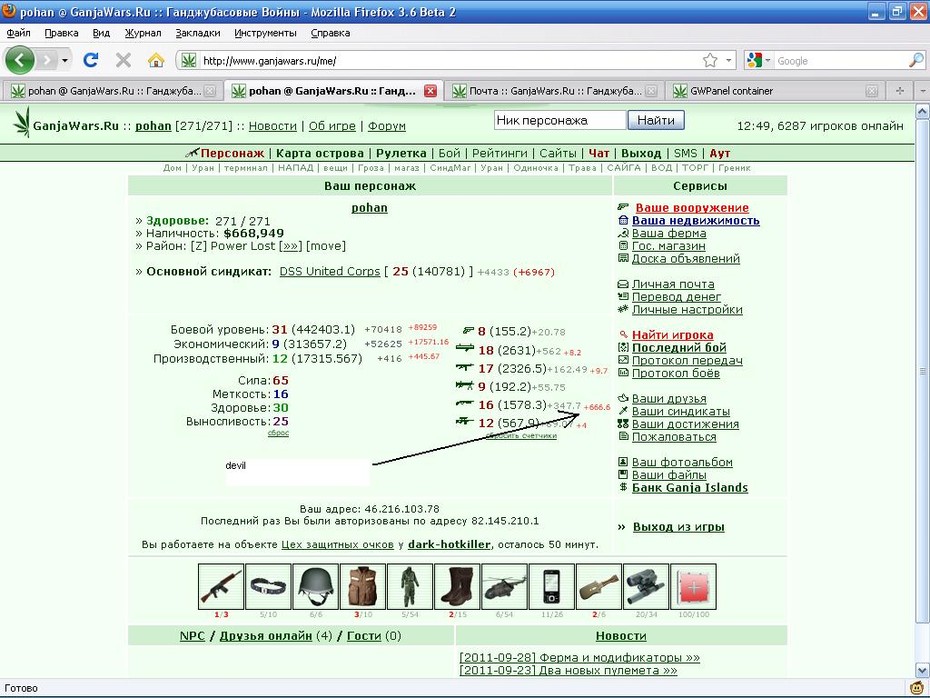Open the Файл menu

click(x=18, y=33)
